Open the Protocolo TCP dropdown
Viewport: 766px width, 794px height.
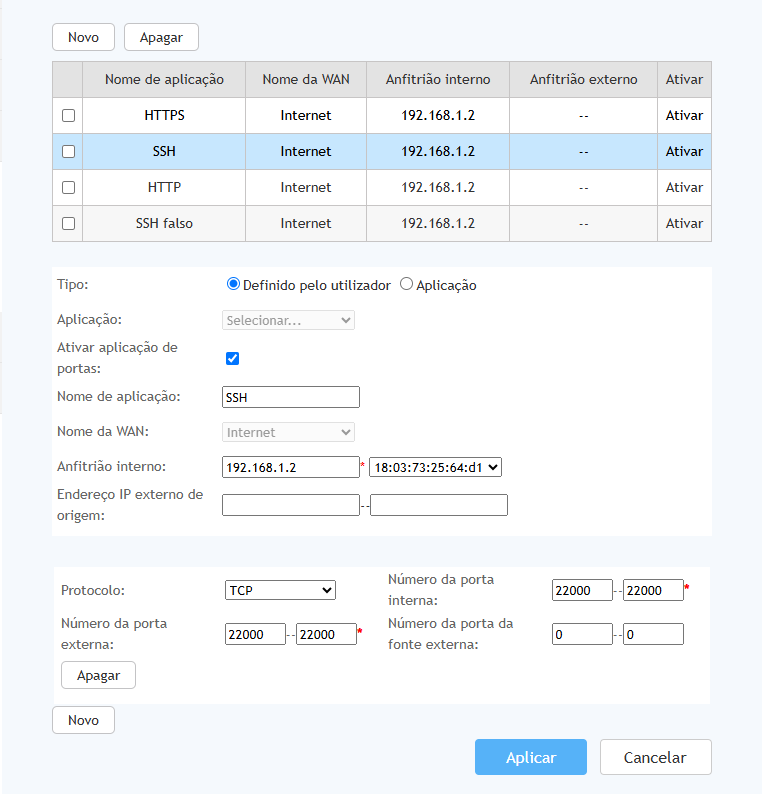(280, 591)
